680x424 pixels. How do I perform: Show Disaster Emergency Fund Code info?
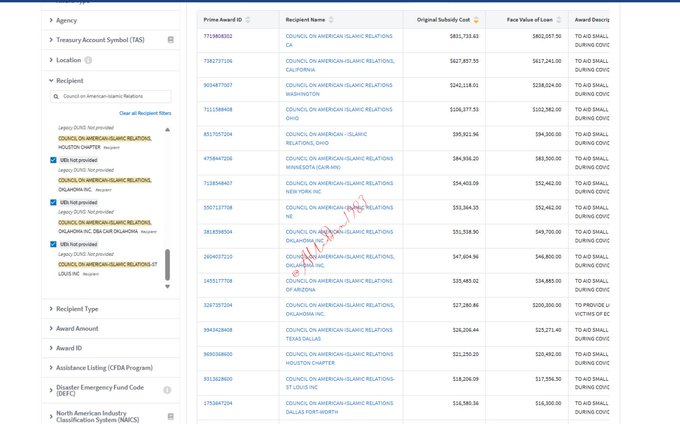click(168, 390)
